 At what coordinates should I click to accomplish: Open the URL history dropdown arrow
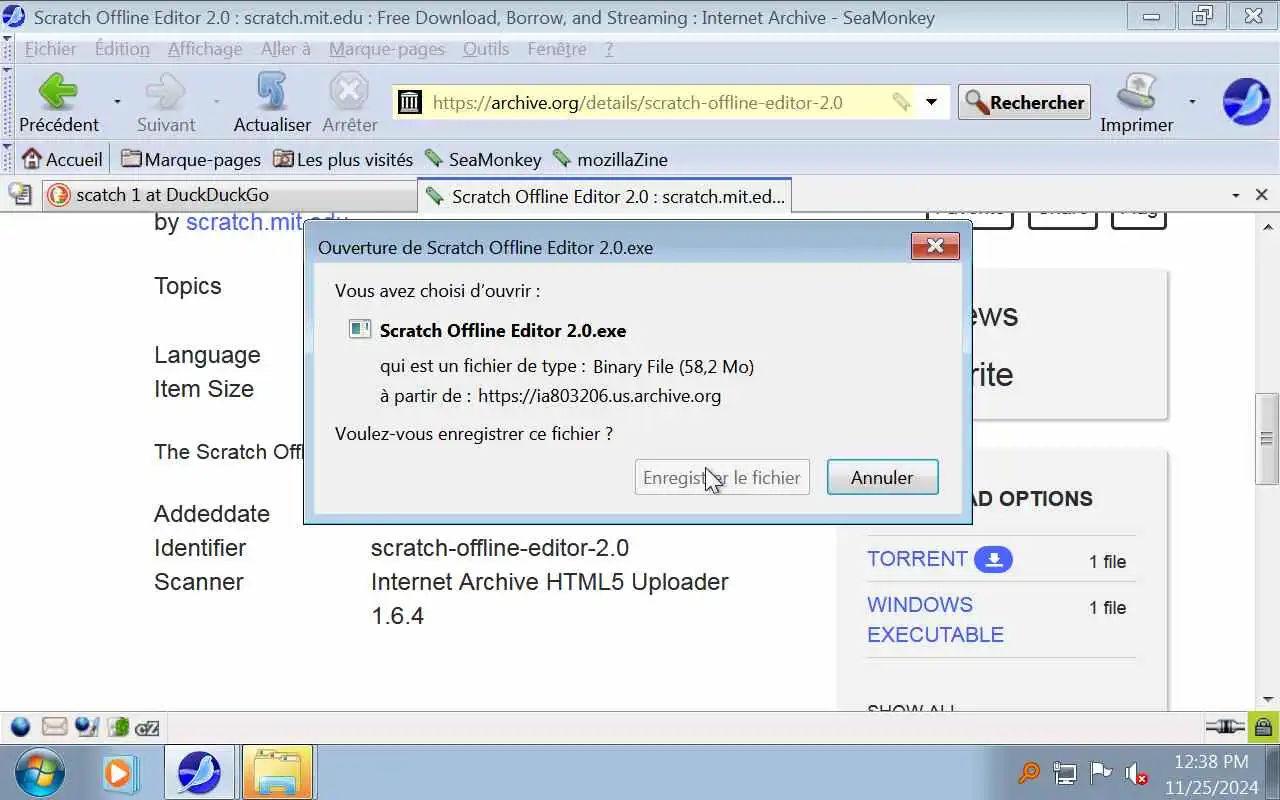(x=931, y=102)
